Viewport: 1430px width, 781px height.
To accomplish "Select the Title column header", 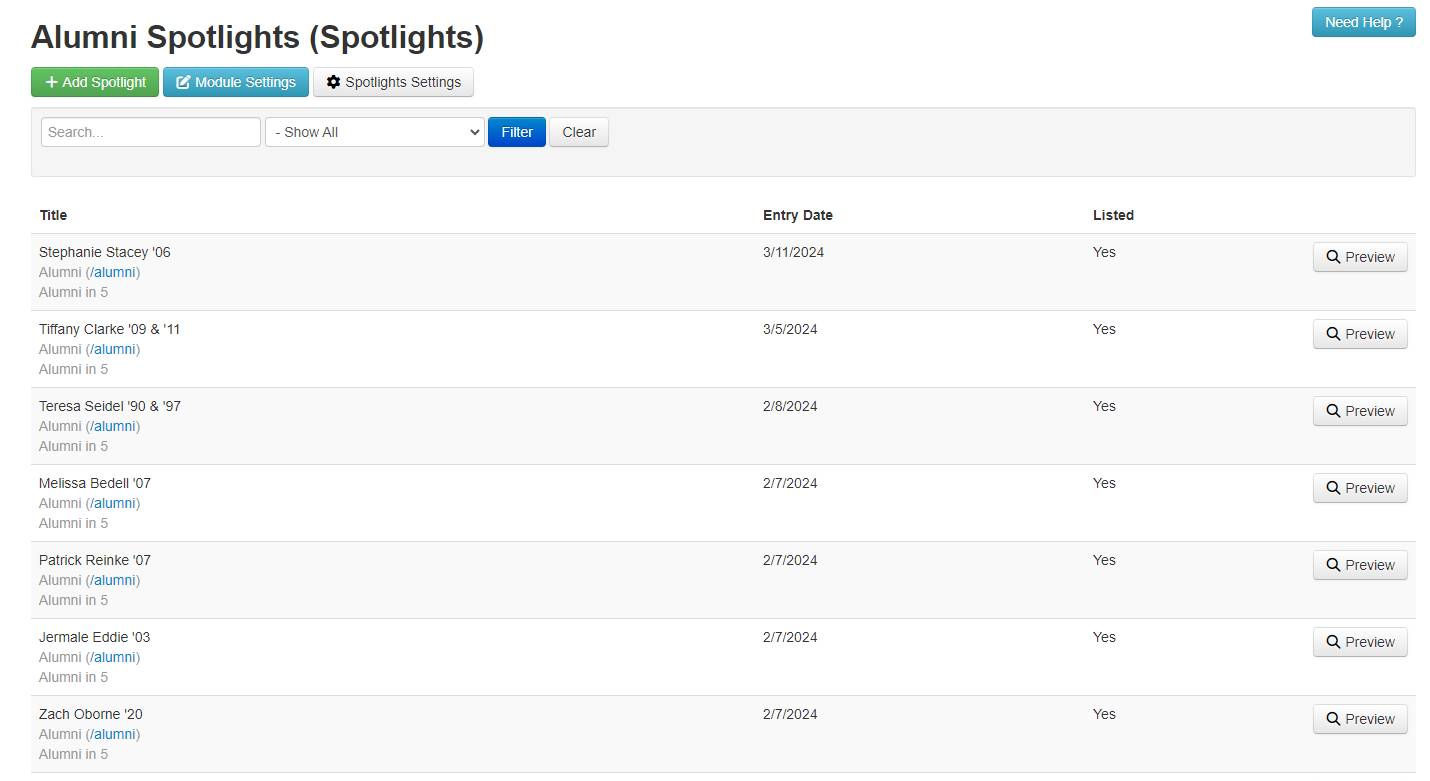I will [x=53, y=215].
